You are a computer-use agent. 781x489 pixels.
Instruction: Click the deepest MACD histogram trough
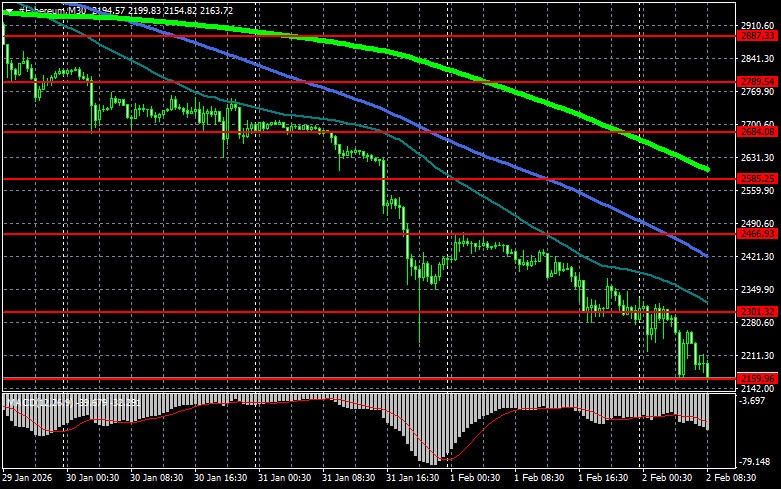[x=436, y=463]
